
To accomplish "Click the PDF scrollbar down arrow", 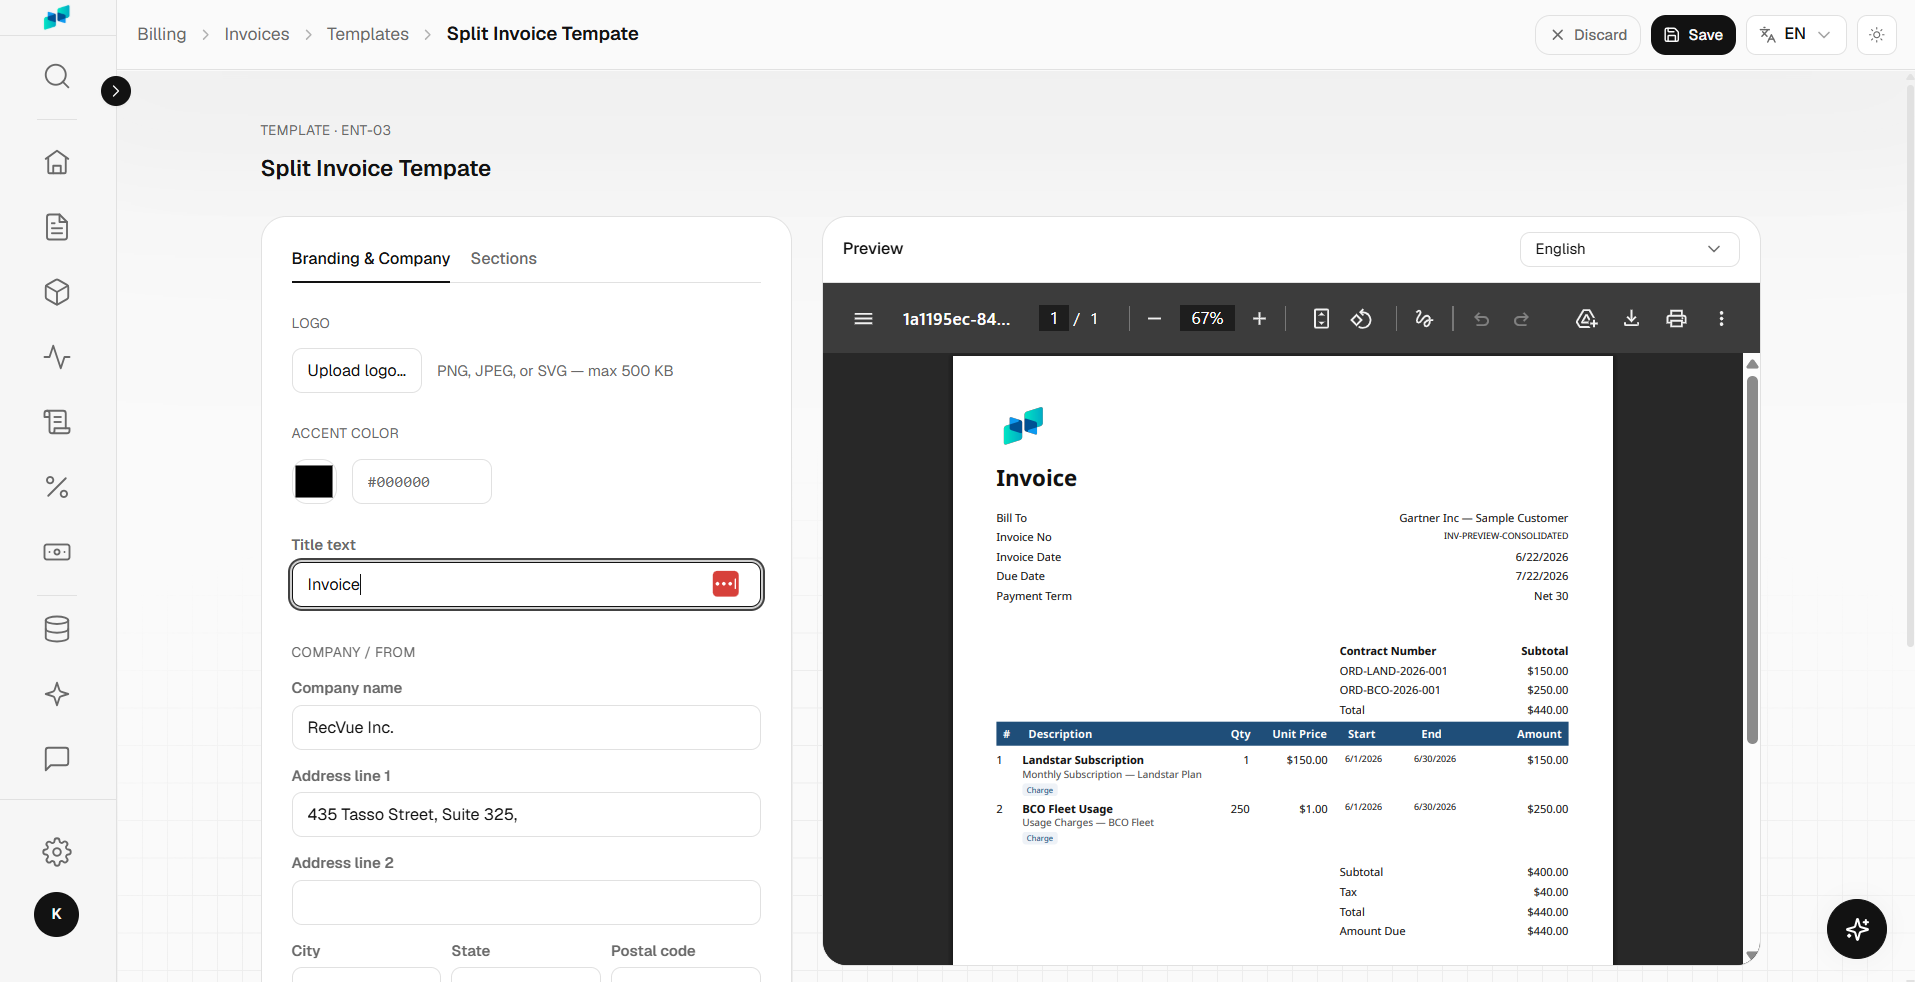I will click(x=1752, y=956).
